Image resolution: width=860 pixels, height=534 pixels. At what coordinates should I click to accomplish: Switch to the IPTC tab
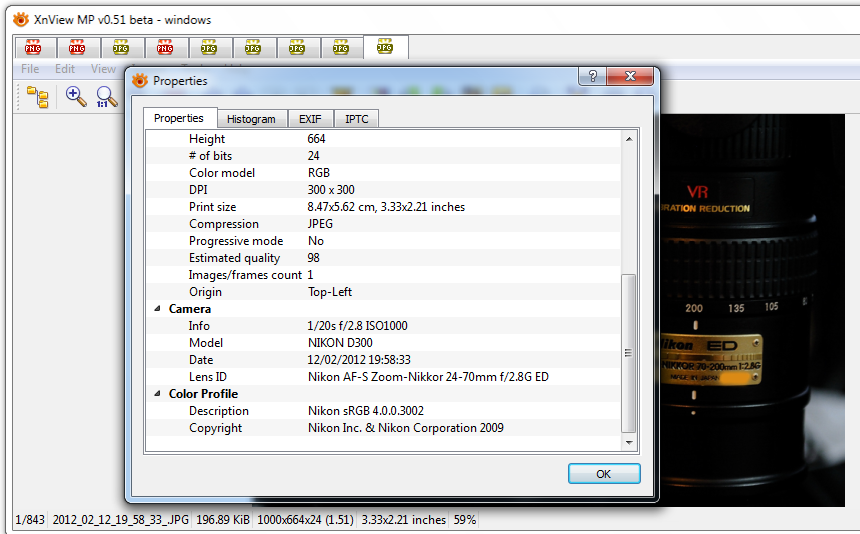pos(357,119)
